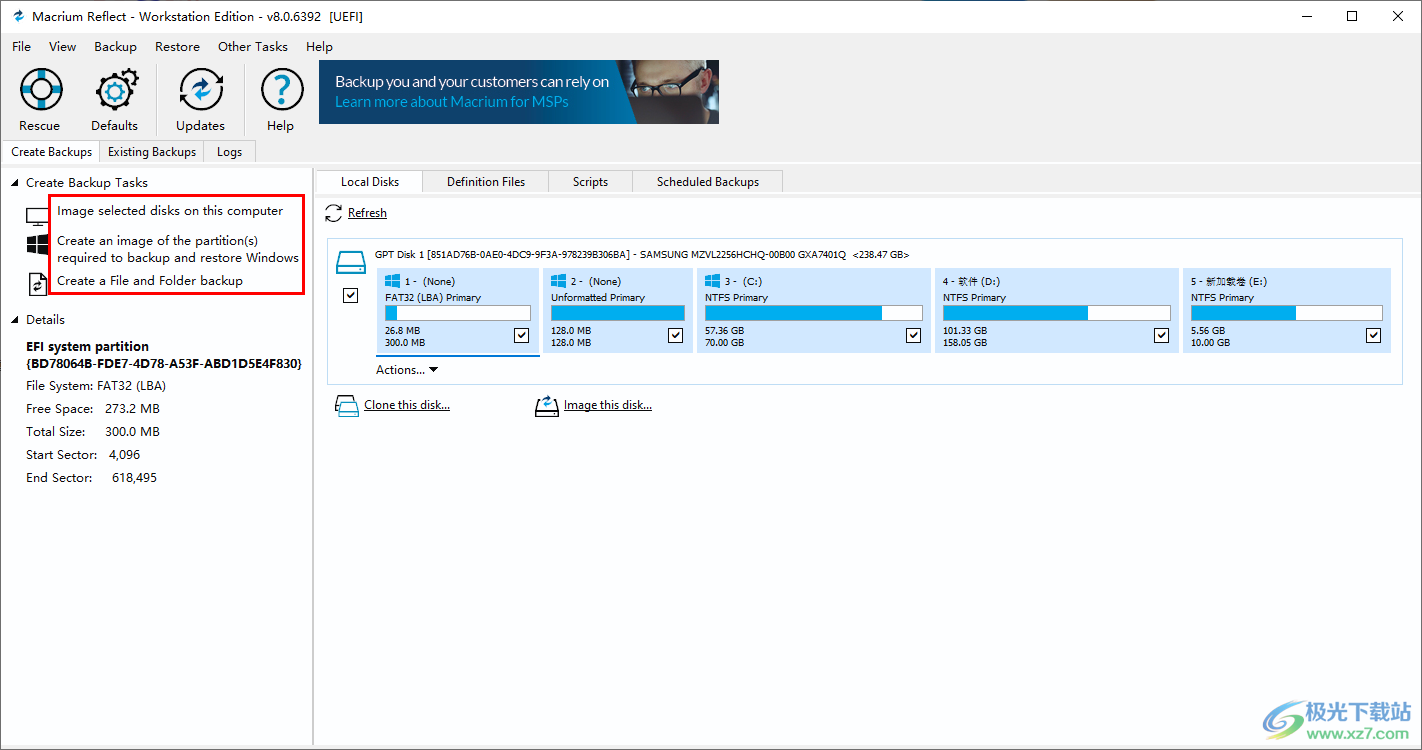Click the MSP advertisement banner image

pyautogui.click(x=519, y=92)
